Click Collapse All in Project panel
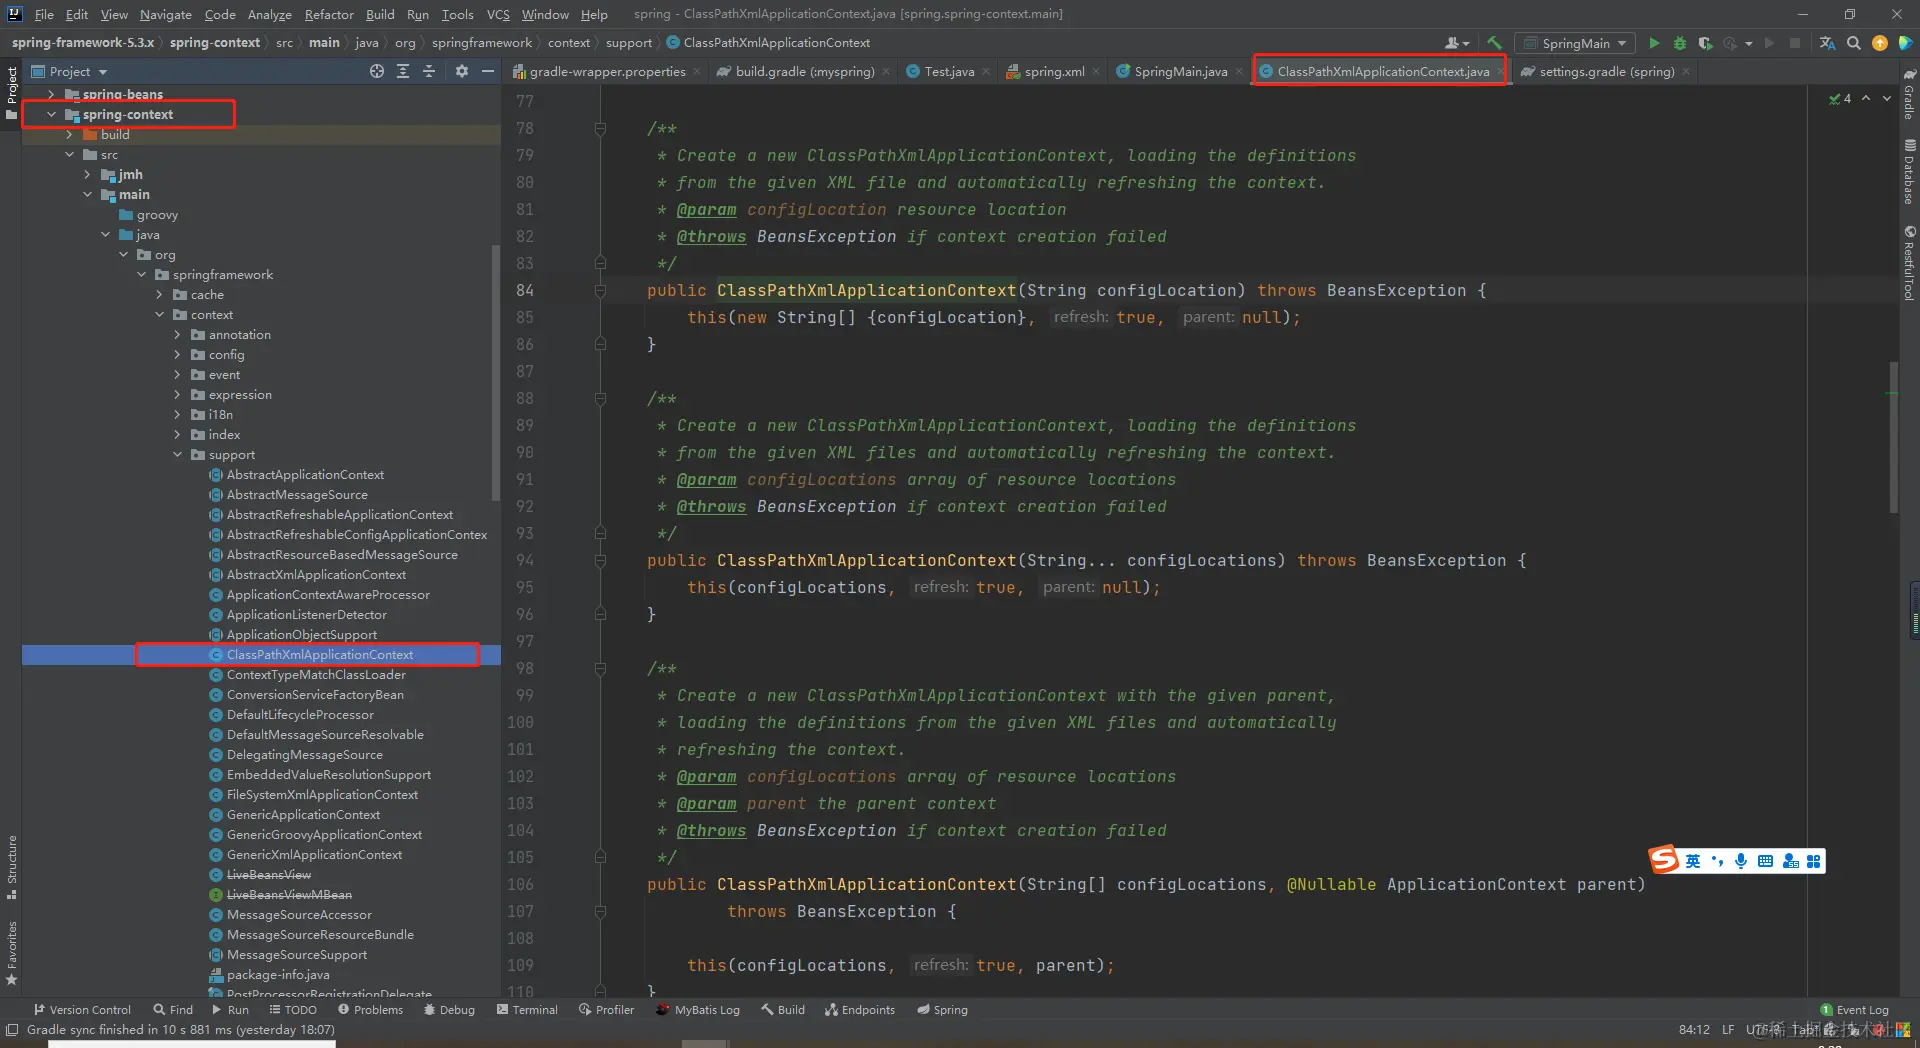 point(429,71)
